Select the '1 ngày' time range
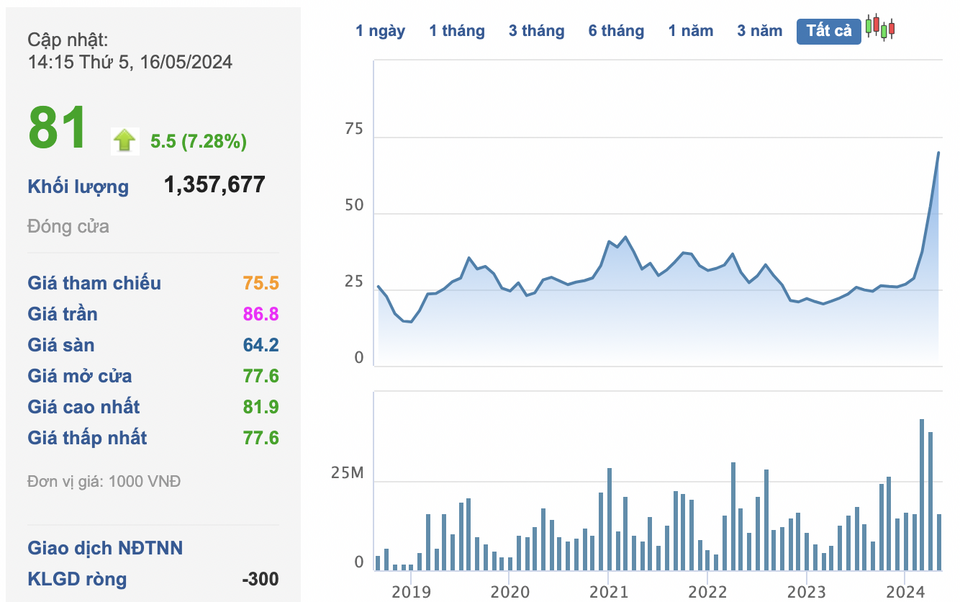The height and width of the screenshot is (602, 960). point(380,31)
